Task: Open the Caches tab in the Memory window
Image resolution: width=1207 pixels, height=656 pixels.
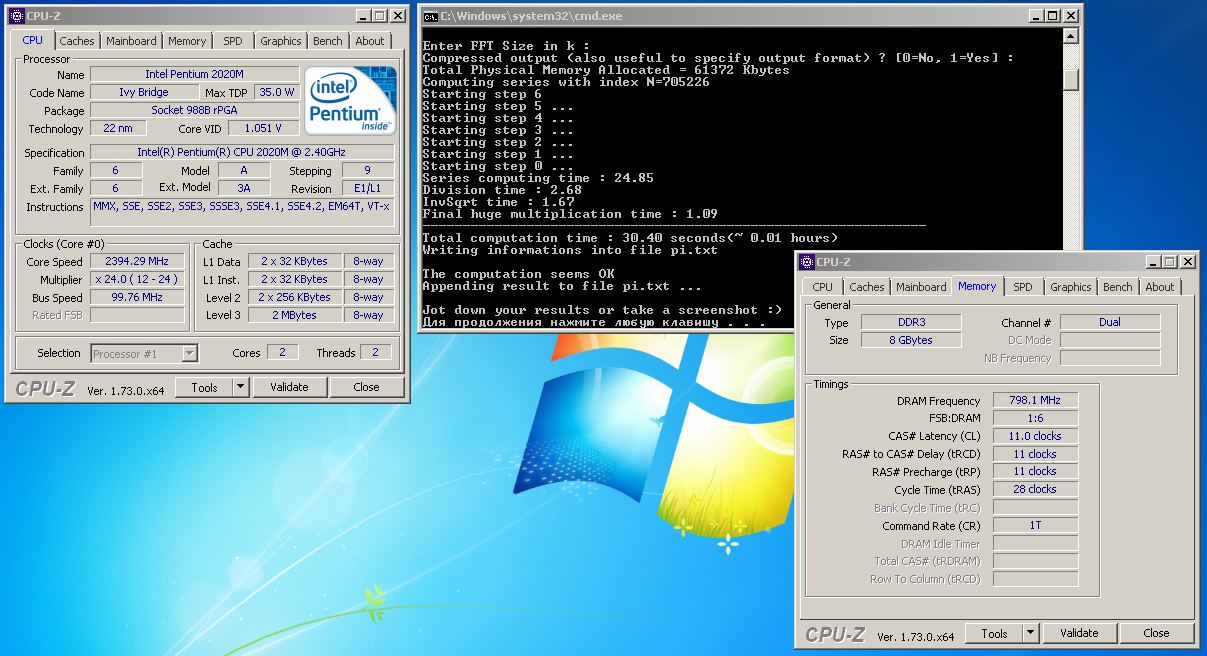Action: [867, 287]
